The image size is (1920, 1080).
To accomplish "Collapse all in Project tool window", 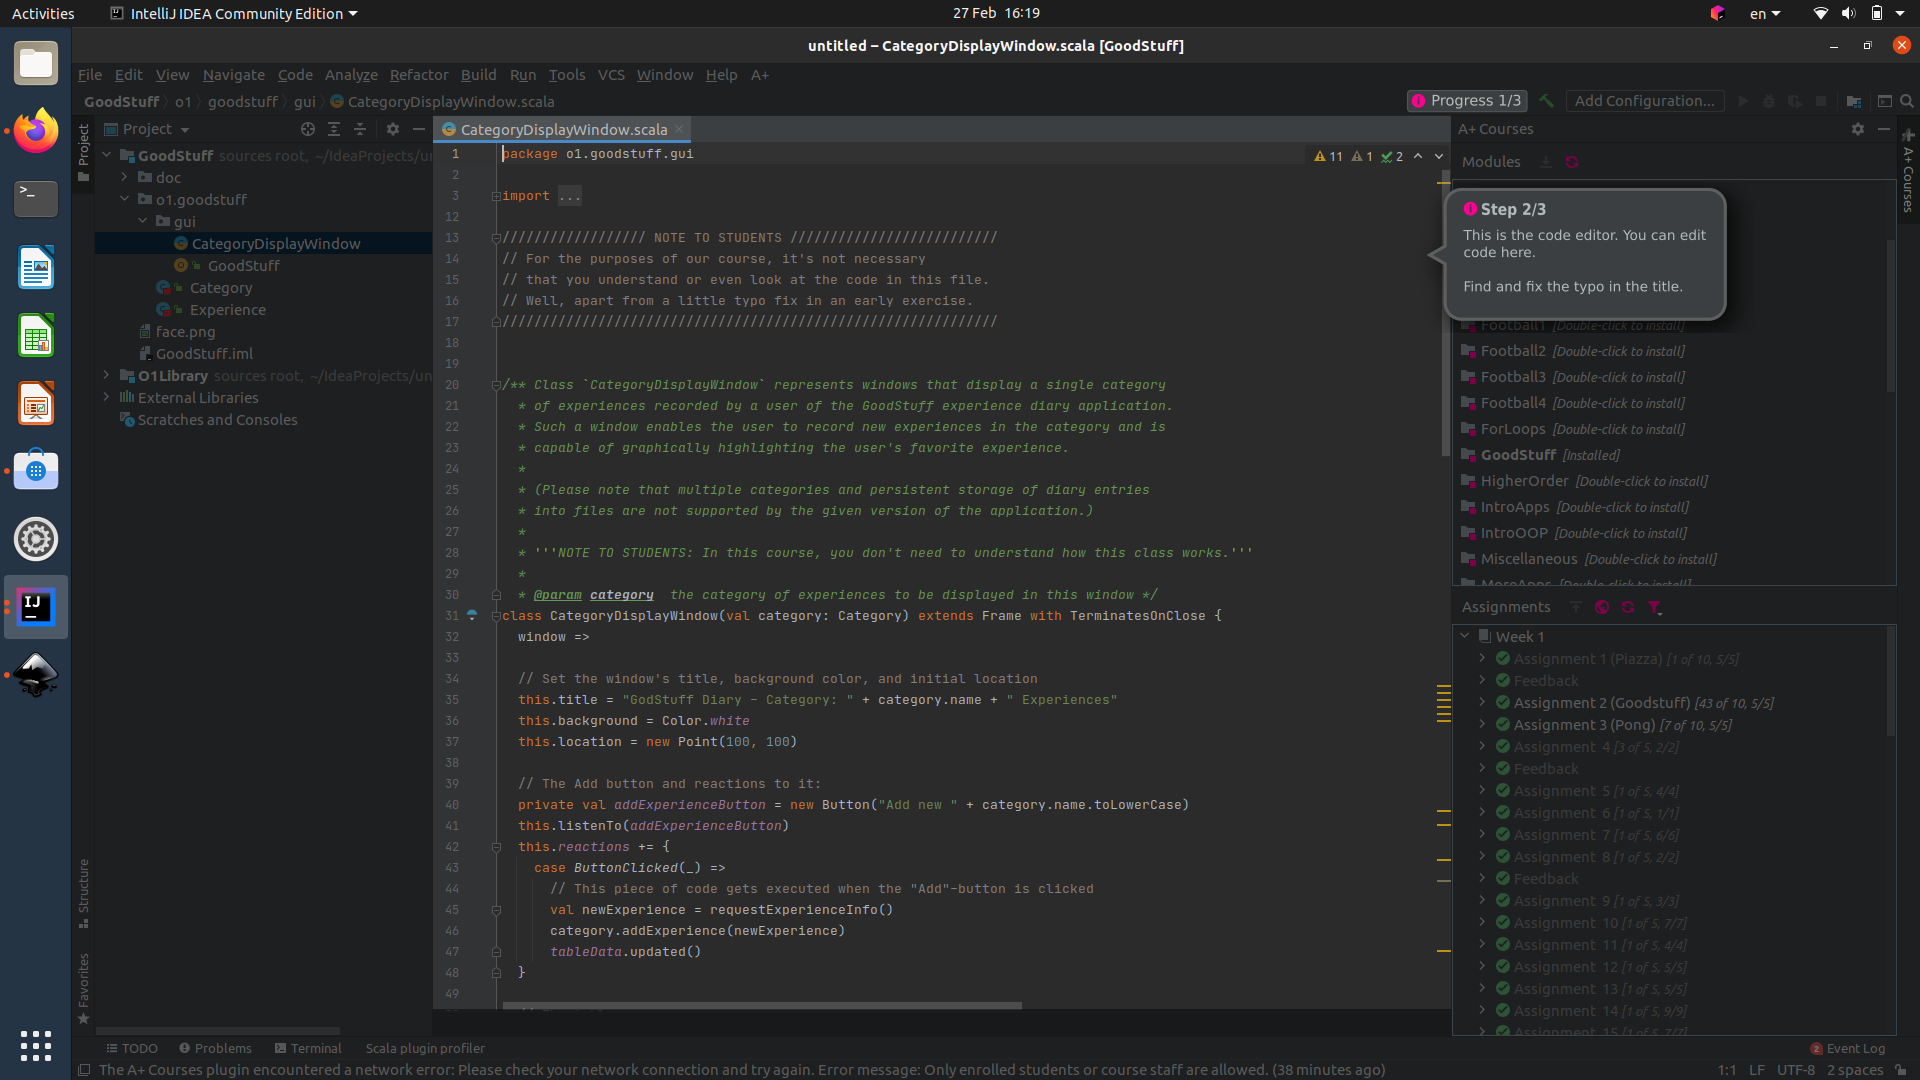I will click(x=360, y=129).
